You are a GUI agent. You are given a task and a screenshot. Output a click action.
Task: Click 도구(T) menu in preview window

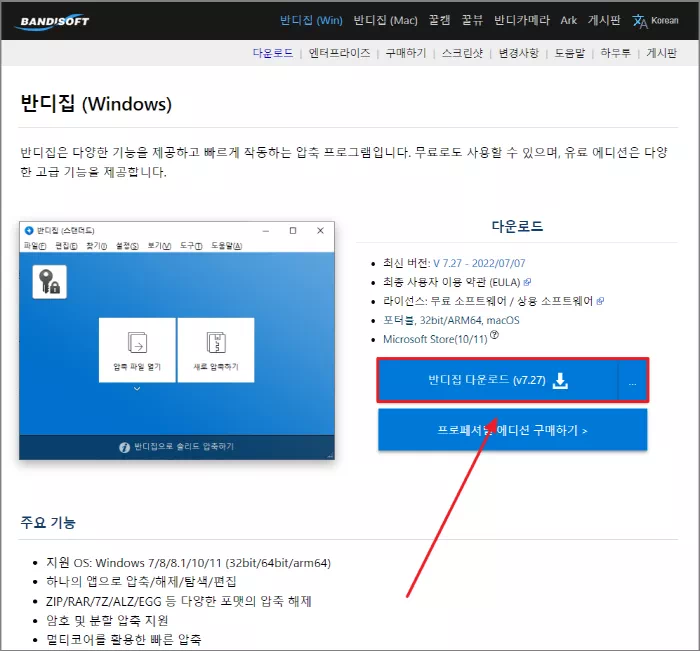191,246
